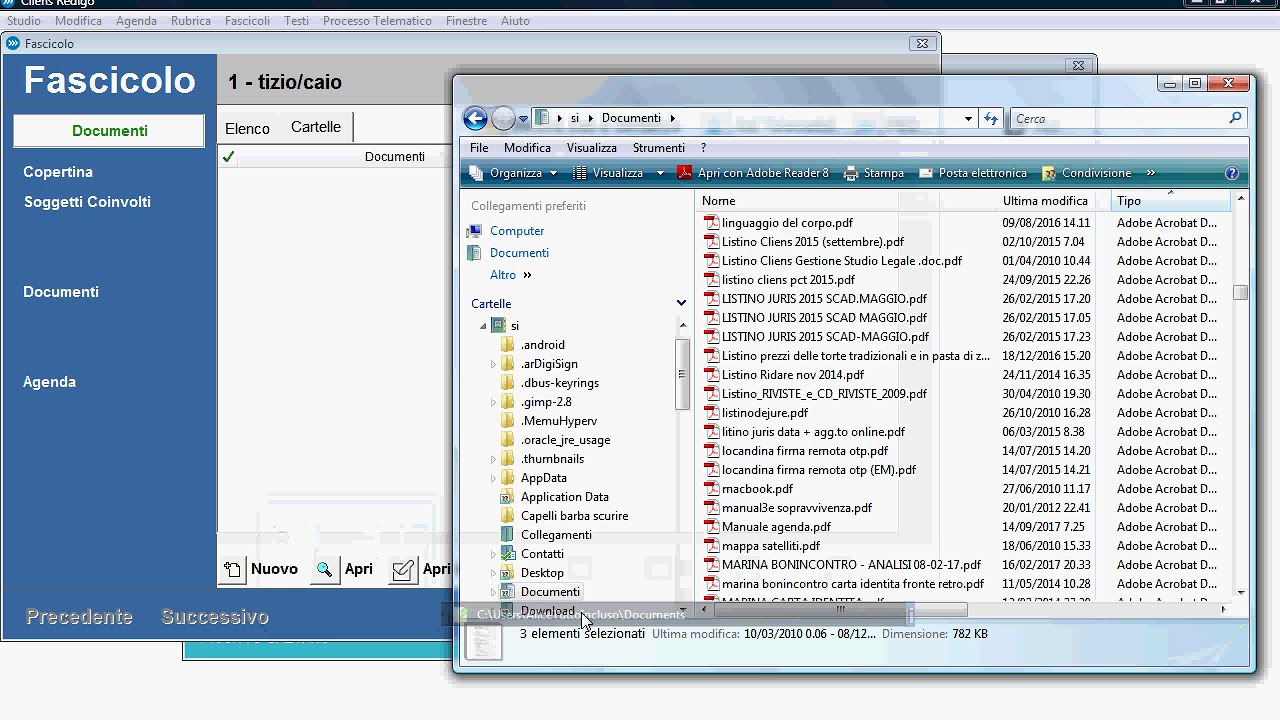Refresh the Explorer address bar location
Screen dimensions: 1280x720
(x=991, y=119)
